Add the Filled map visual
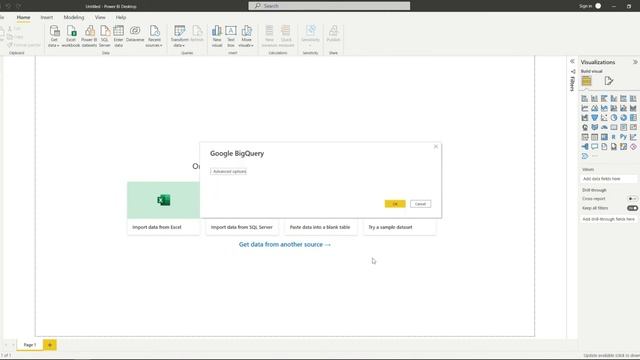The height and width of the screenshot is (360, 640). pyautogui.click(x=594, y=127)
